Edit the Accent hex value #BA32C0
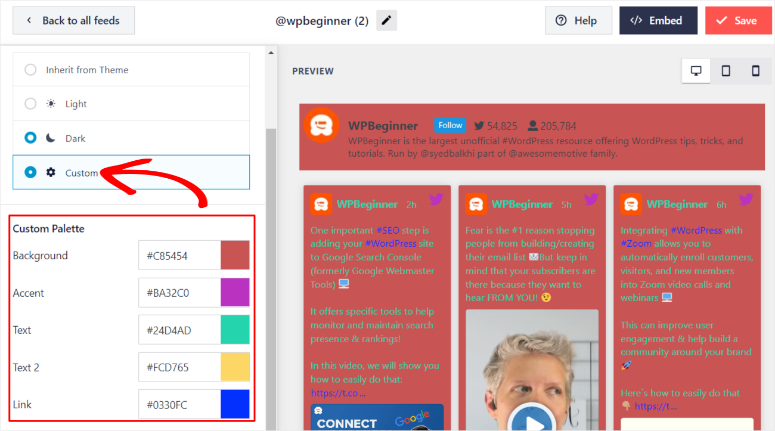 click(179, 293)
